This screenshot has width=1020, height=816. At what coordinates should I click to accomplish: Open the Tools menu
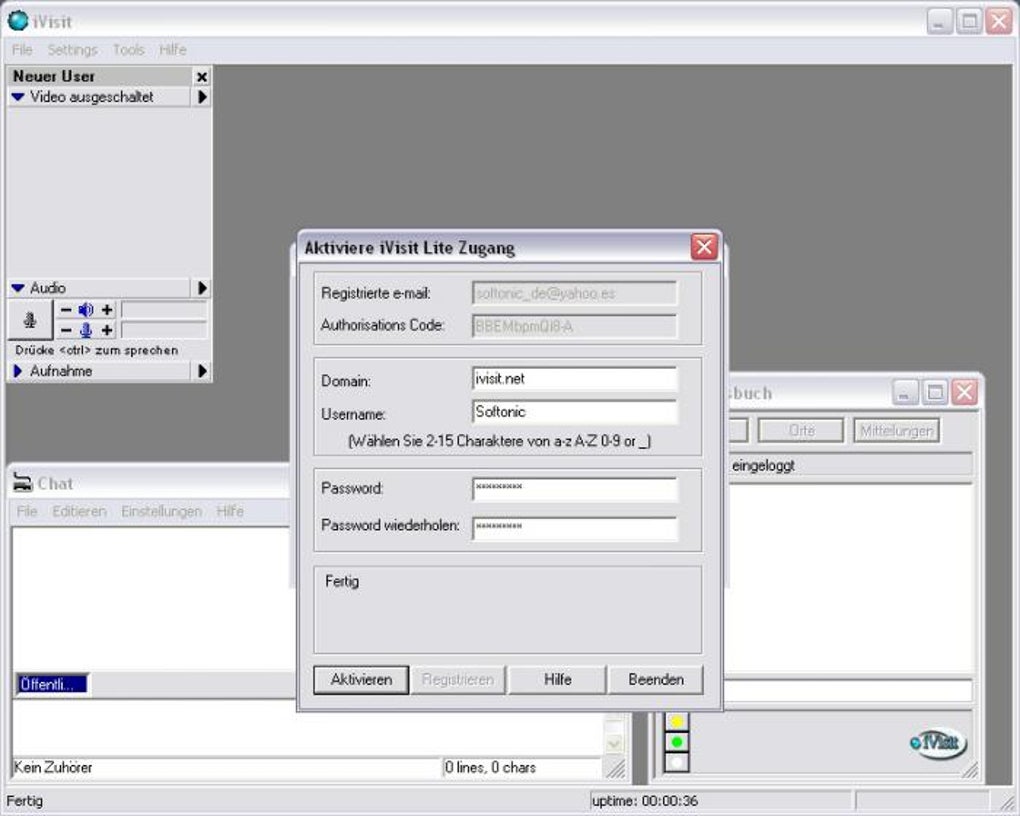point(128,49)
